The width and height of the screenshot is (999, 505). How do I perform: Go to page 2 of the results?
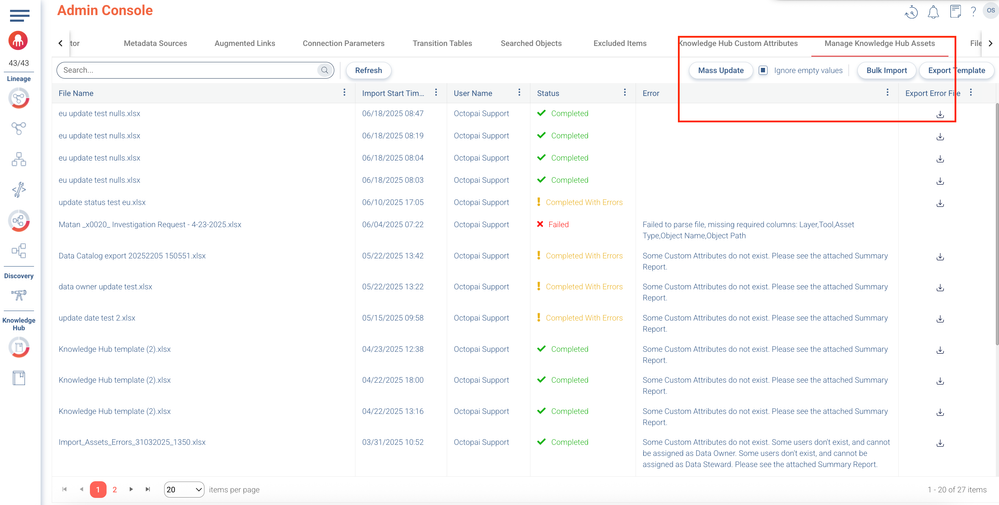(115, 490)
